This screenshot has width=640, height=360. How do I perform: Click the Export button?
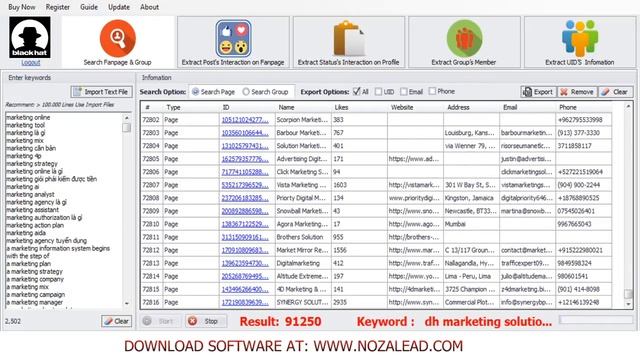pos(538,92)
